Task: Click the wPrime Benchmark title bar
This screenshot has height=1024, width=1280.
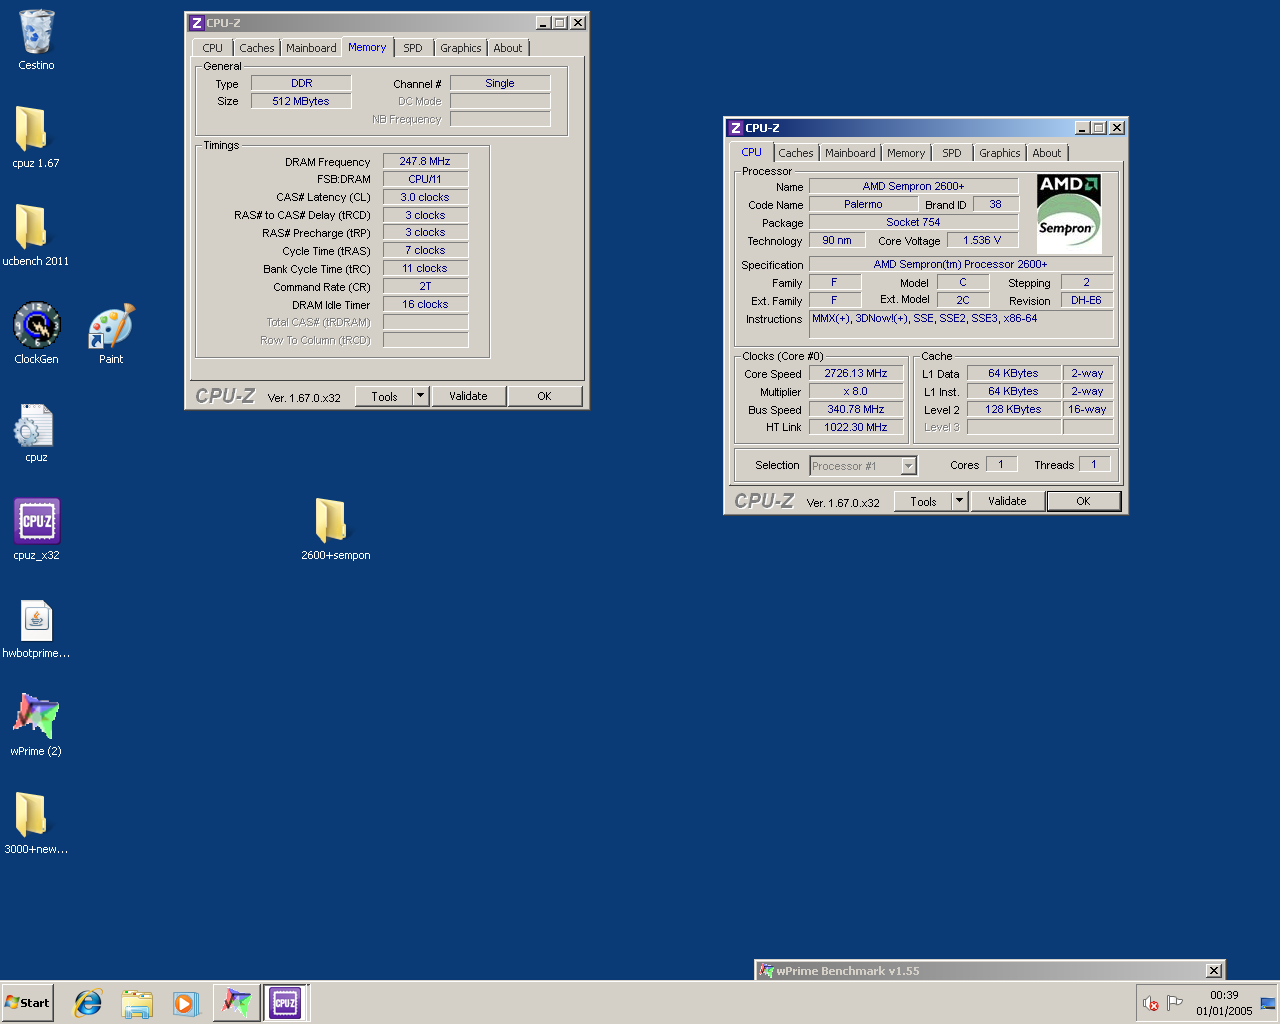Action: click(x=980, y=971)
